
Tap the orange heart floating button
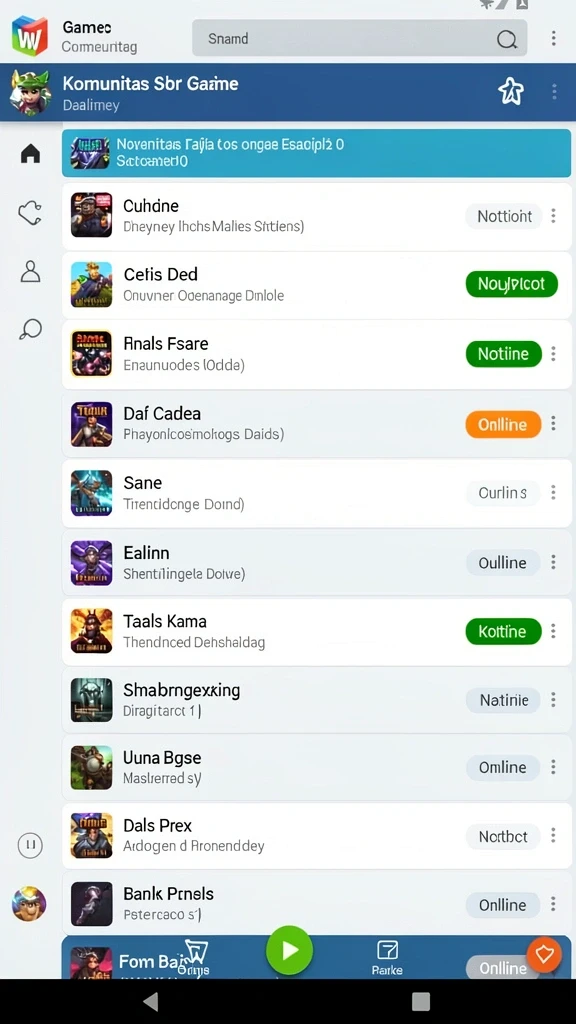544,955
